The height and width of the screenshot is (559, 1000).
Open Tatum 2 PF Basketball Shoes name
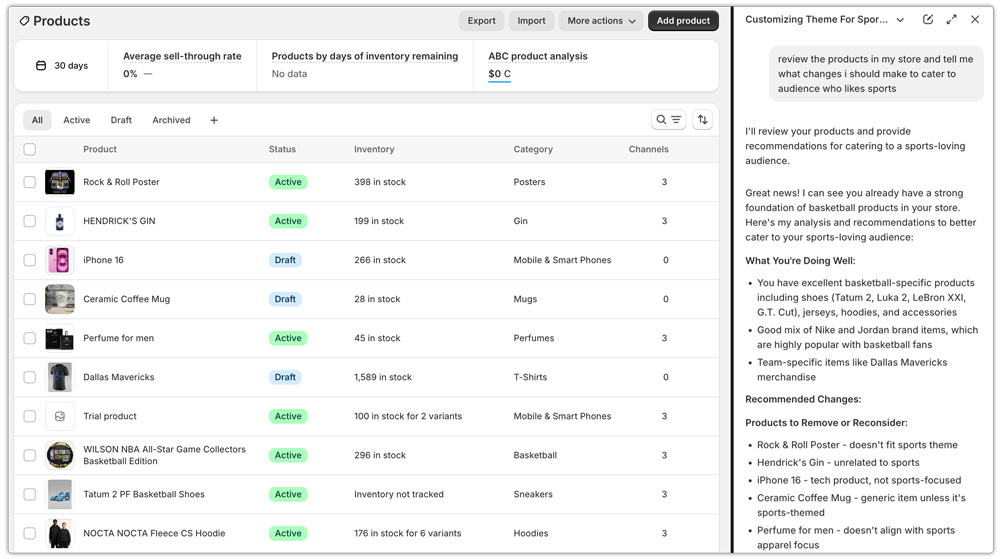[144, 495]
